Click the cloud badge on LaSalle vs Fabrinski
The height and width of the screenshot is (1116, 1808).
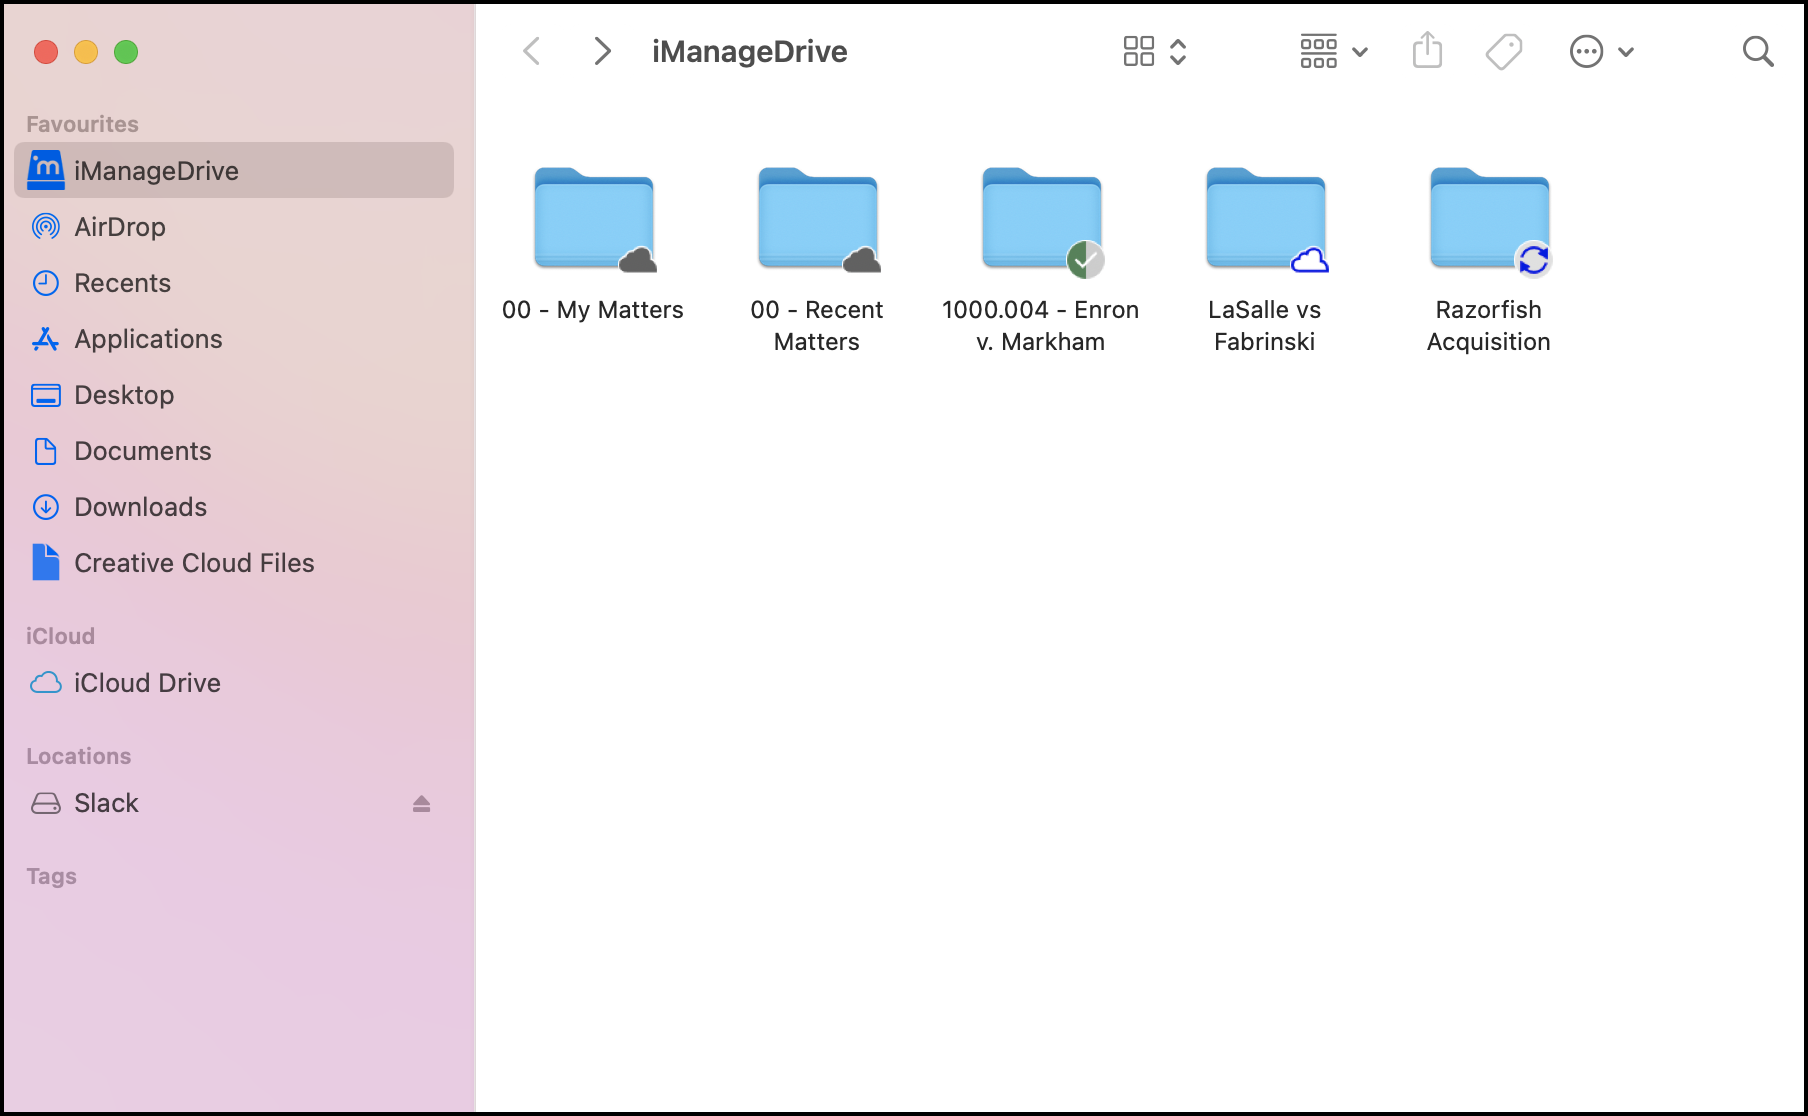pos(1309,261)
